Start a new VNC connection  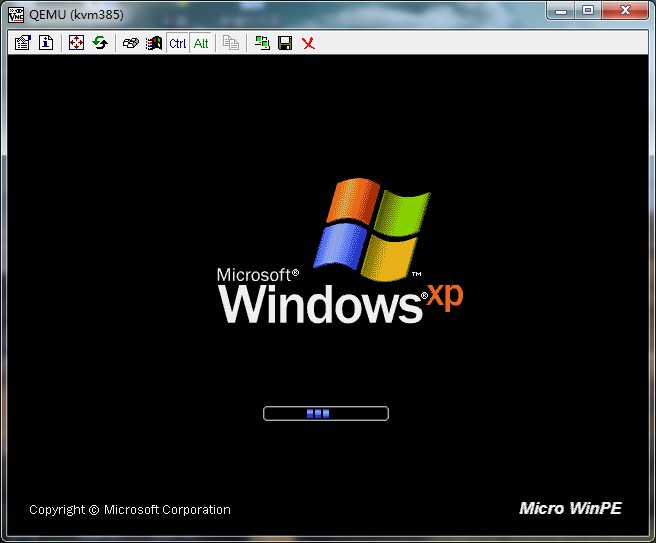262,43
